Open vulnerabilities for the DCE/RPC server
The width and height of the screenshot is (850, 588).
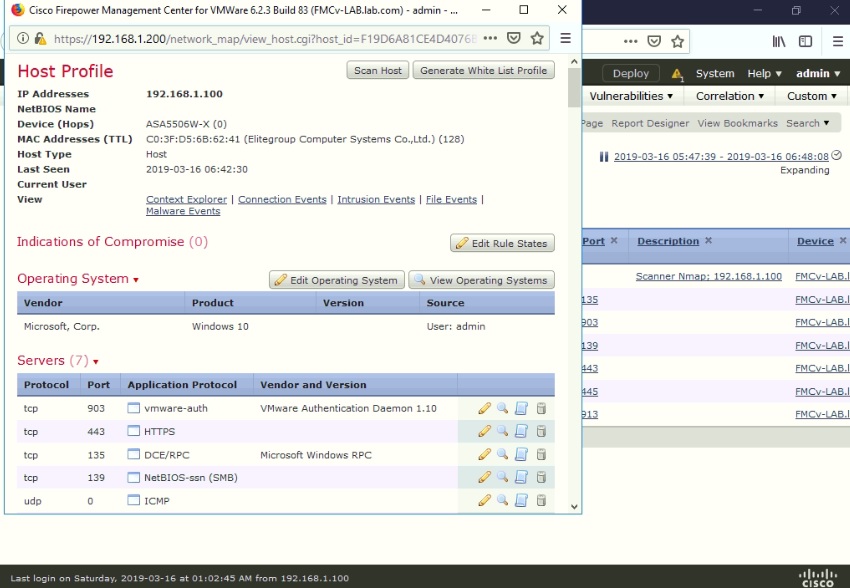(521, 455)
